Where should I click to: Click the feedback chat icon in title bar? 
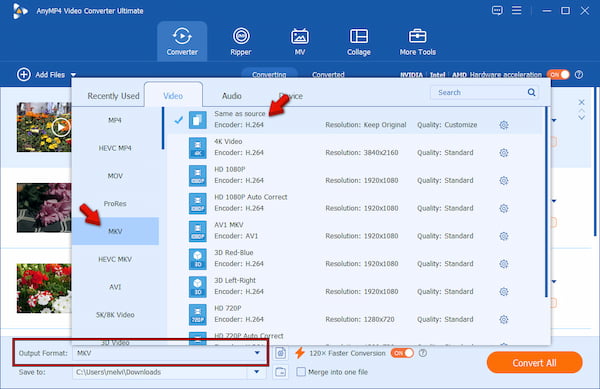click(x=497, y=10)
